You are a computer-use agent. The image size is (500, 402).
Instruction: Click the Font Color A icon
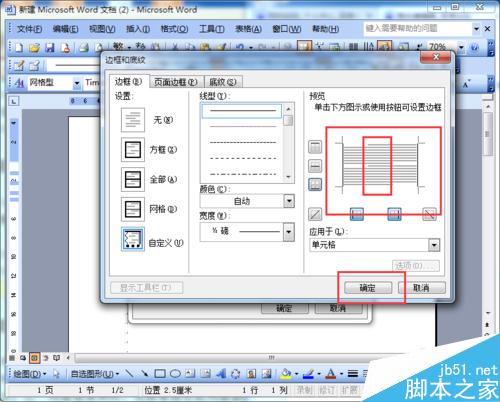pyautogui.click(x=330, y=374)
